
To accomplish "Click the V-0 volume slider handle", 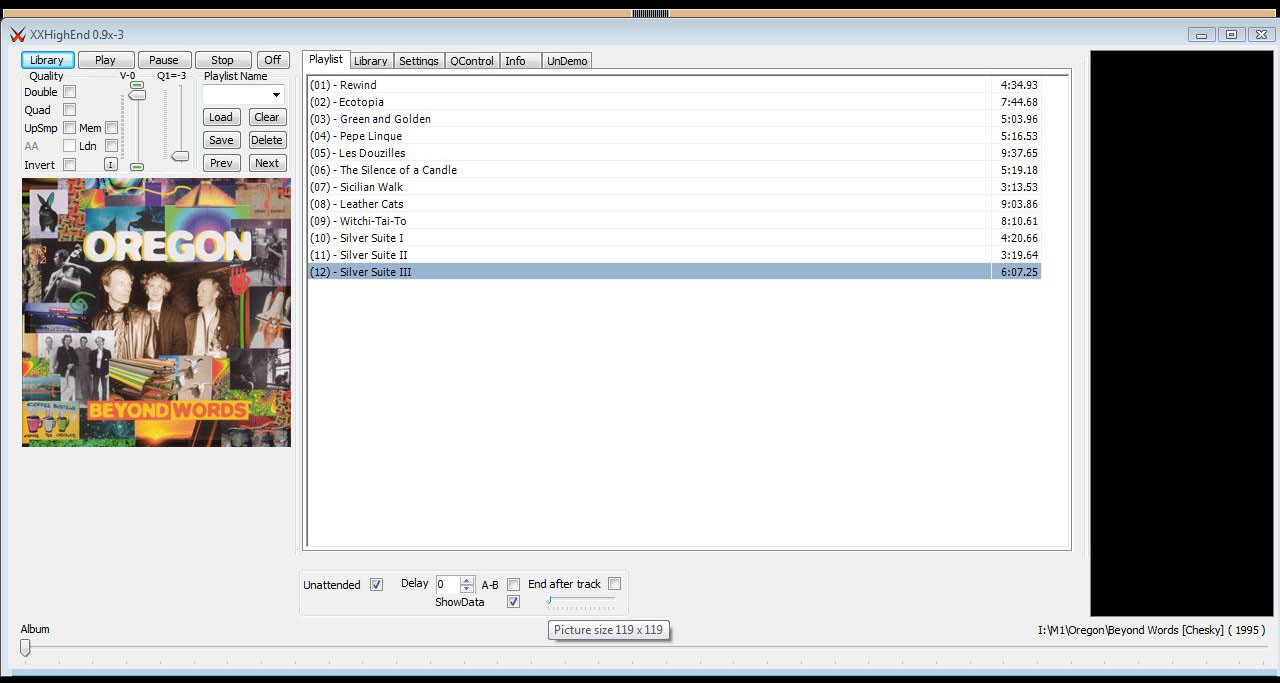I will 137,95.
